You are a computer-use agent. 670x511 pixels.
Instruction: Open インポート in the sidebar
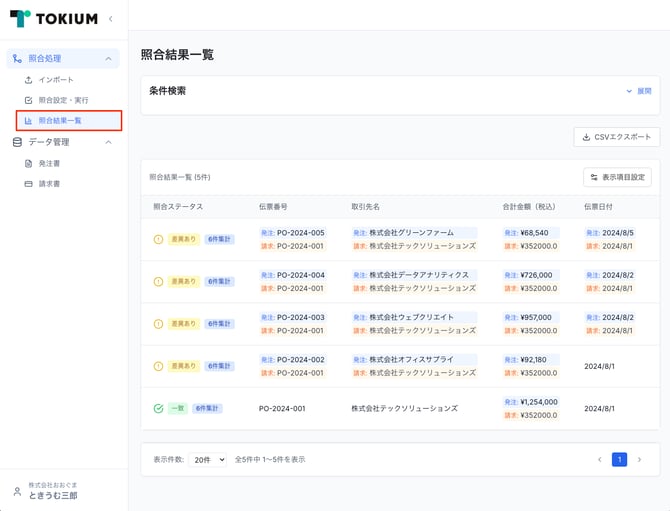click(x=55, y=79)
